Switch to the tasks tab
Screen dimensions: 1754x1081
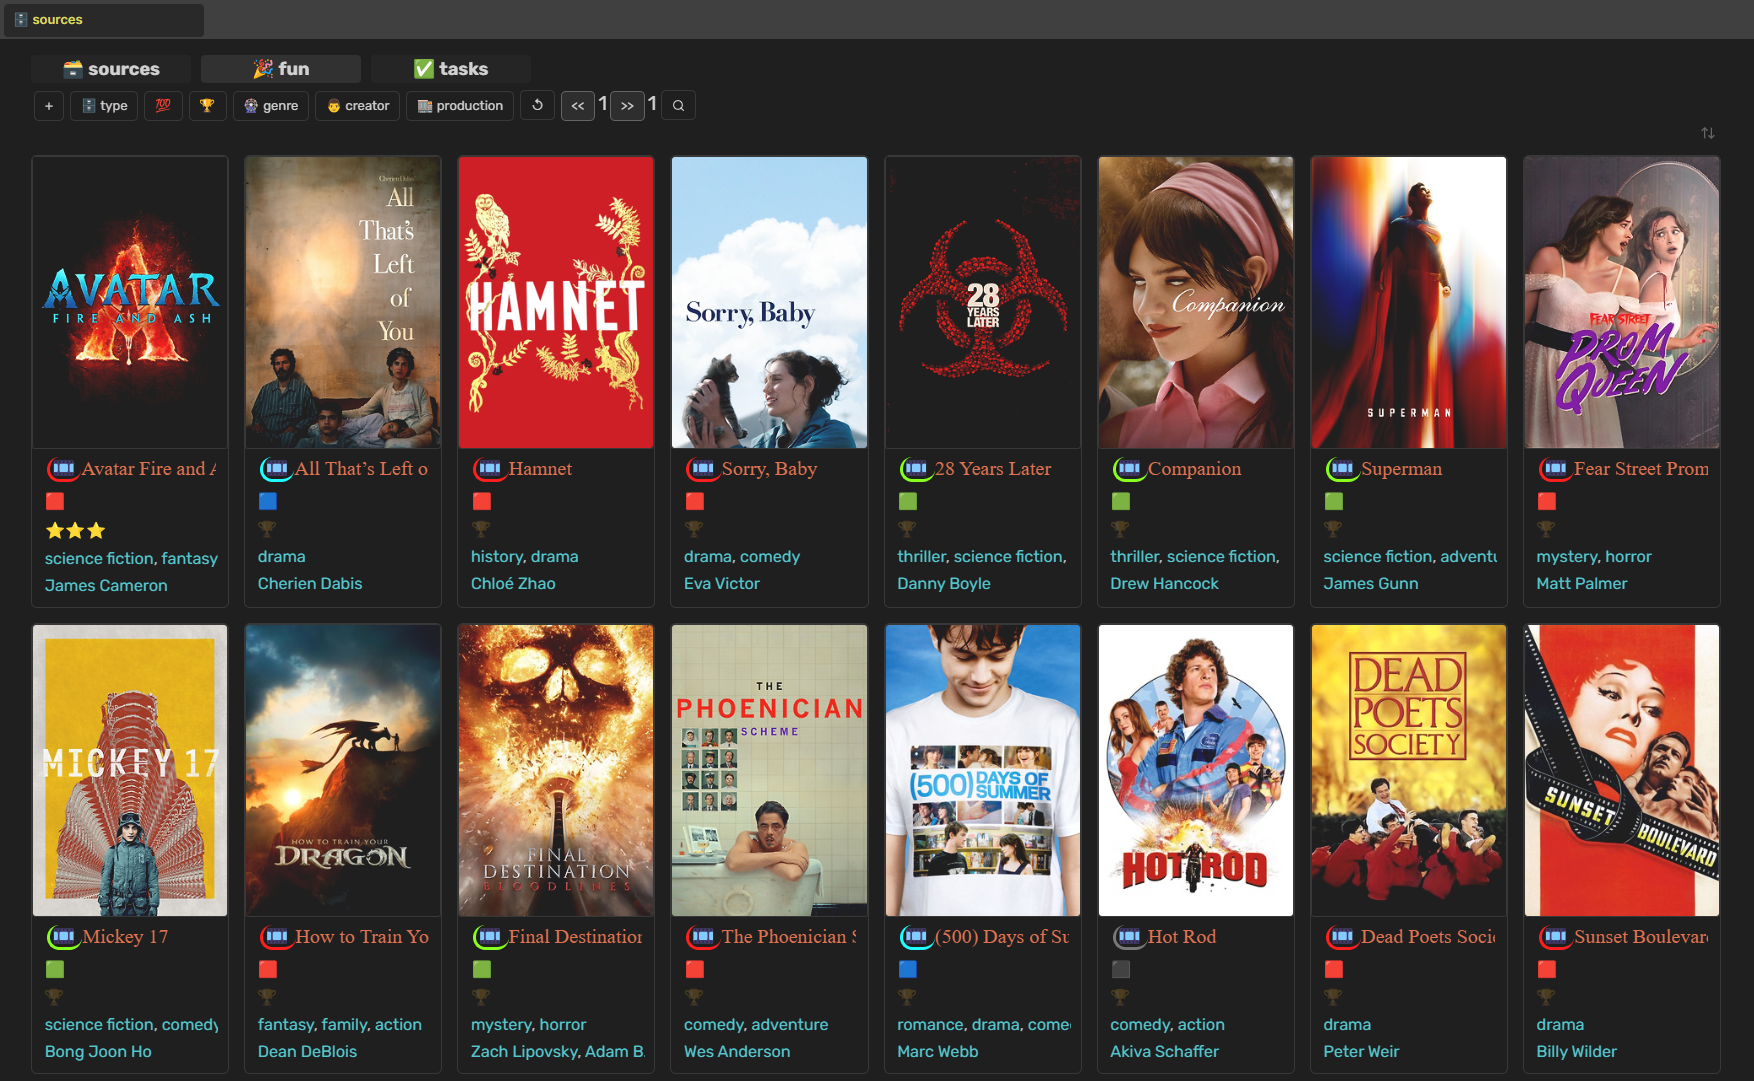[x=451, y=69]
